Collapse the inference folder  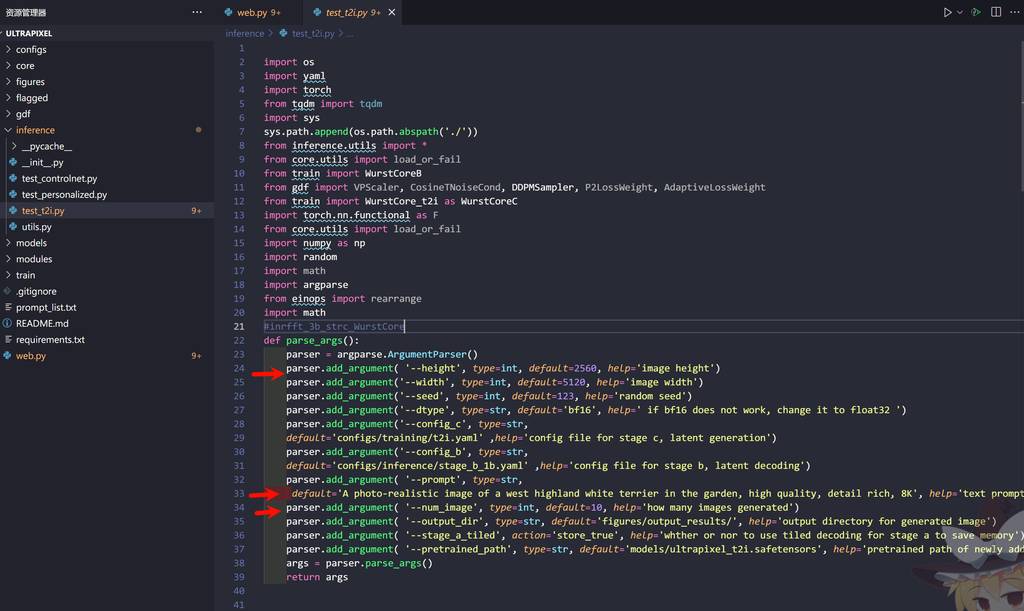click(35, 130)
